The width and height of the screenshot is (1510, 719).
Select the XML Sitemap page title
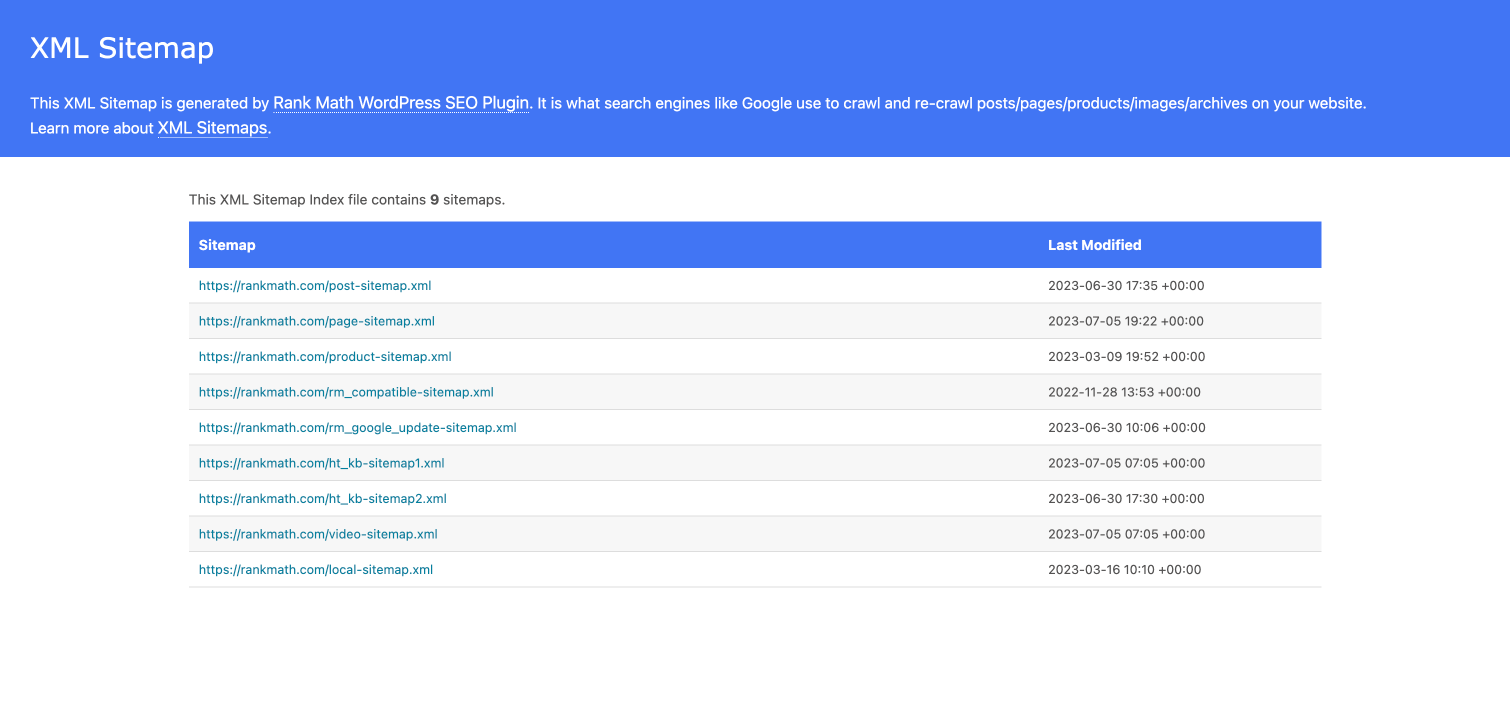pos(122,47)
